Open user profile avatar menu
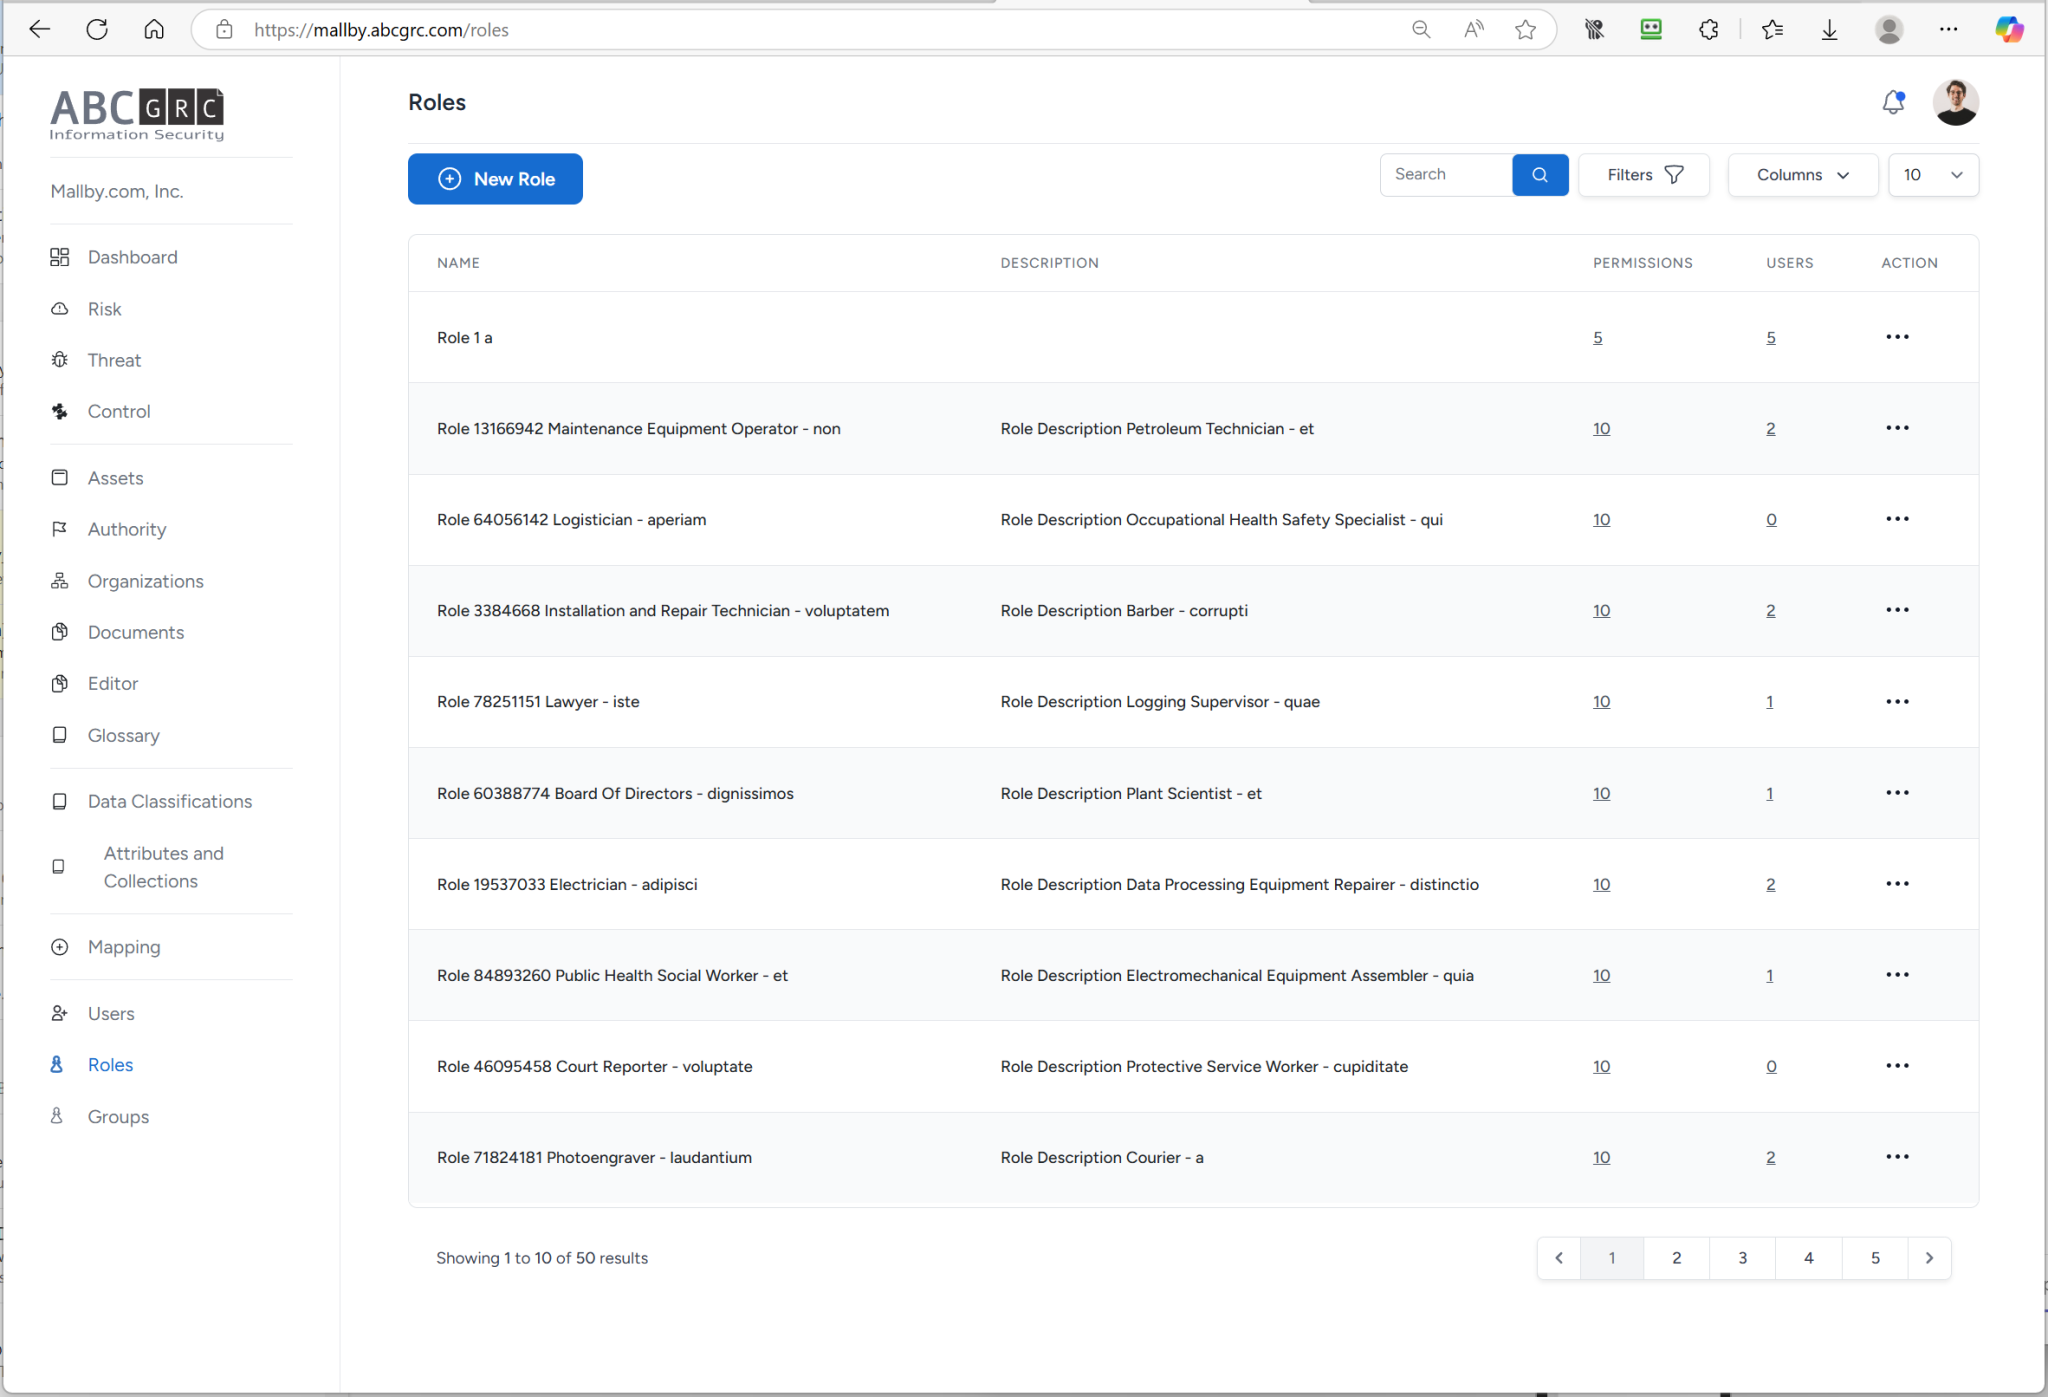 point(1955,102)
